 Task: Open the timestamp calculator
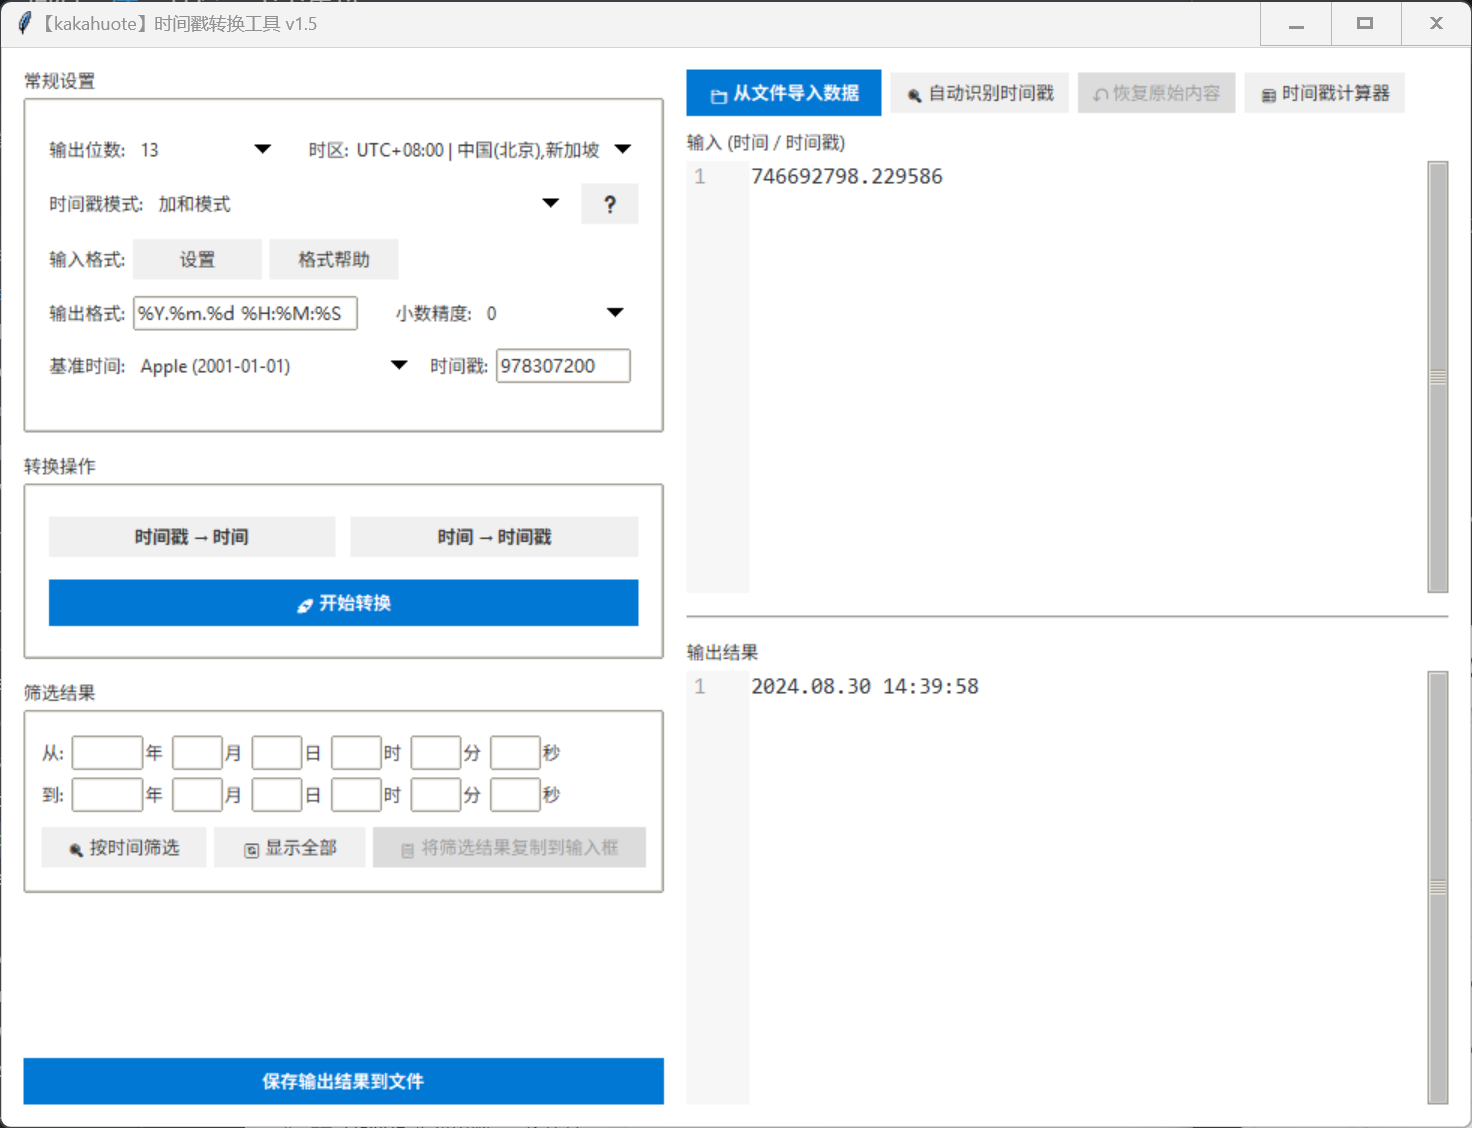click(1324, 93)
